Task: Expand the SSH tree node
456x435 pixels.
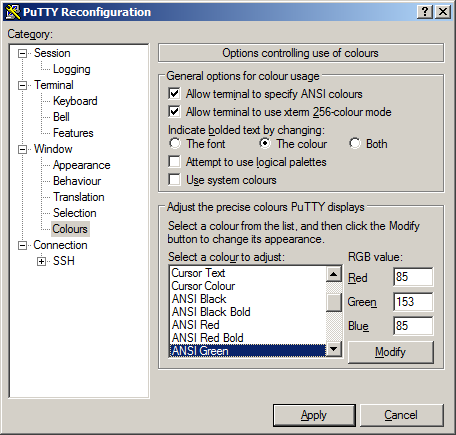Action: coord(41,261)
